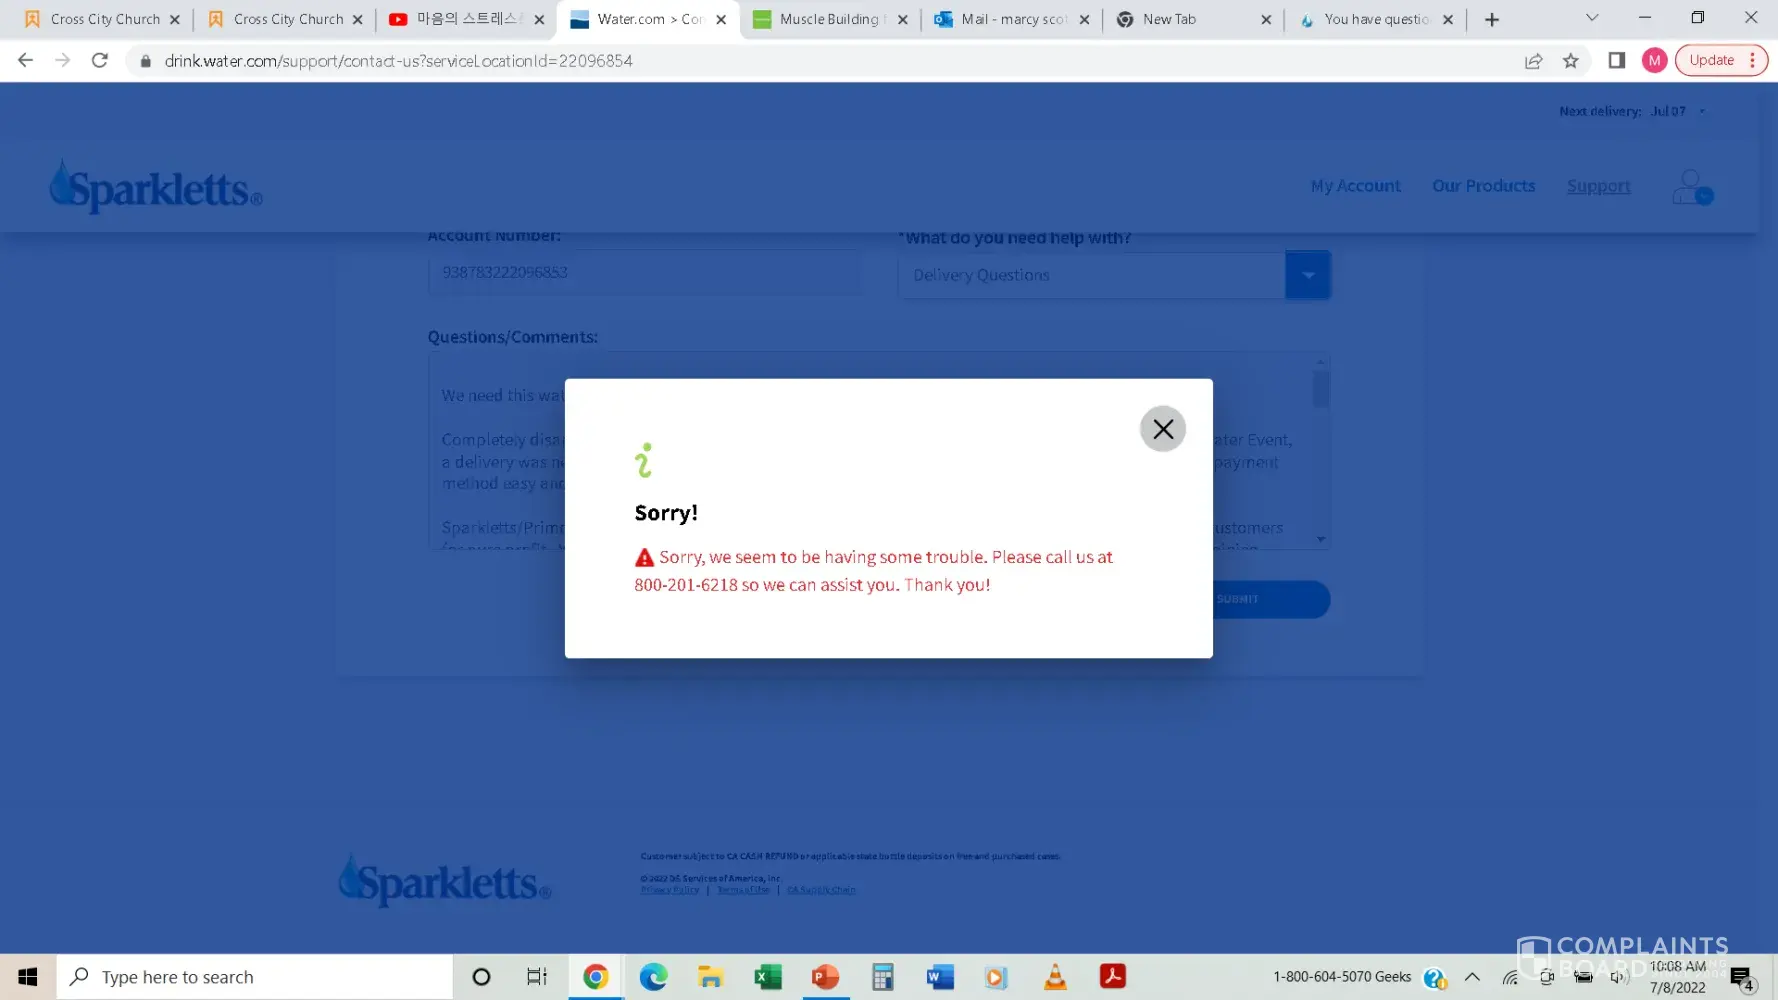Open Cortana from the taskbar

click(481, 977)
